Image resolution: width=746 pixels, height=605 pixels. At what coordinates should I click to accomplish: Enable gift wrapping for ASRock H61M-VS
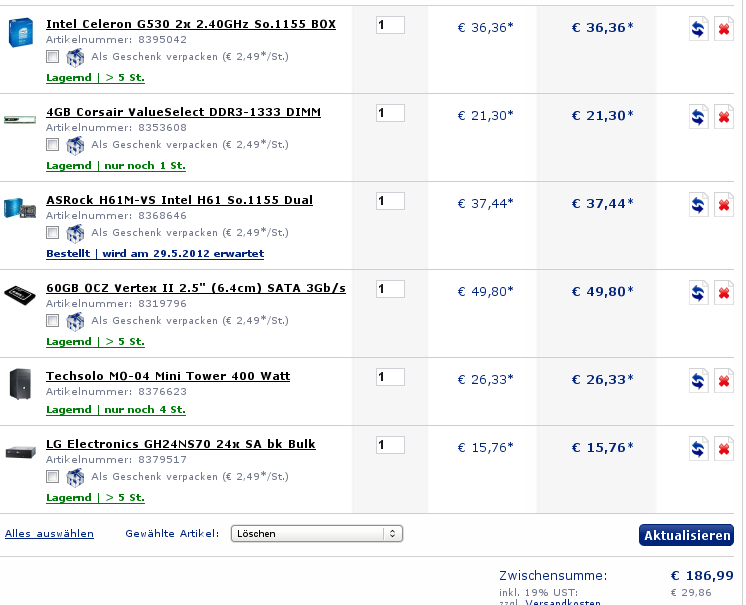[52, 233]
